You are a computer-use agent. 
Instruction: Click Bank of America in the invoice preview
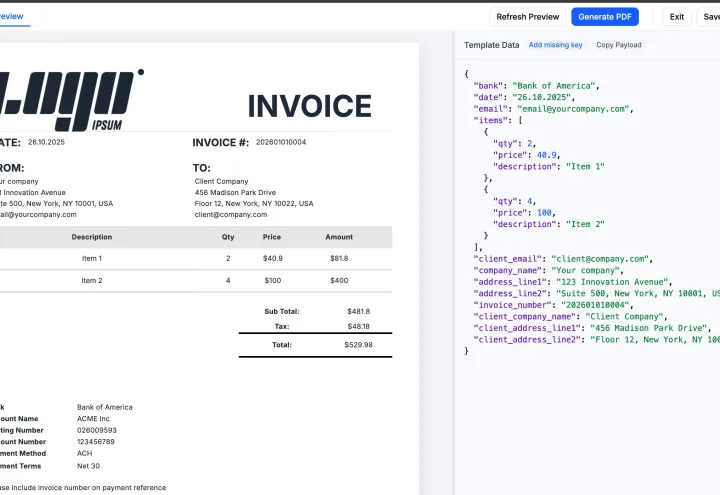coord(105,407)
